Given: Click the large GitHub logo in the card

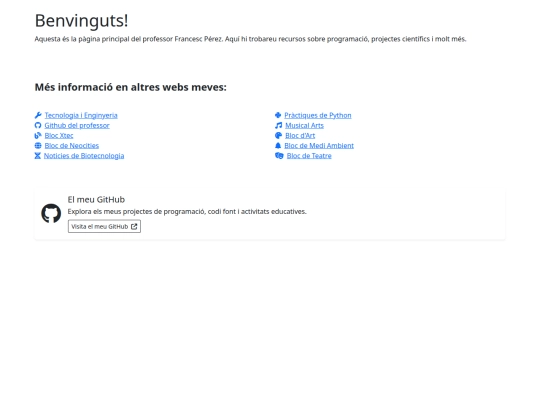Looking at the screenshot, I should click(51, 213).
